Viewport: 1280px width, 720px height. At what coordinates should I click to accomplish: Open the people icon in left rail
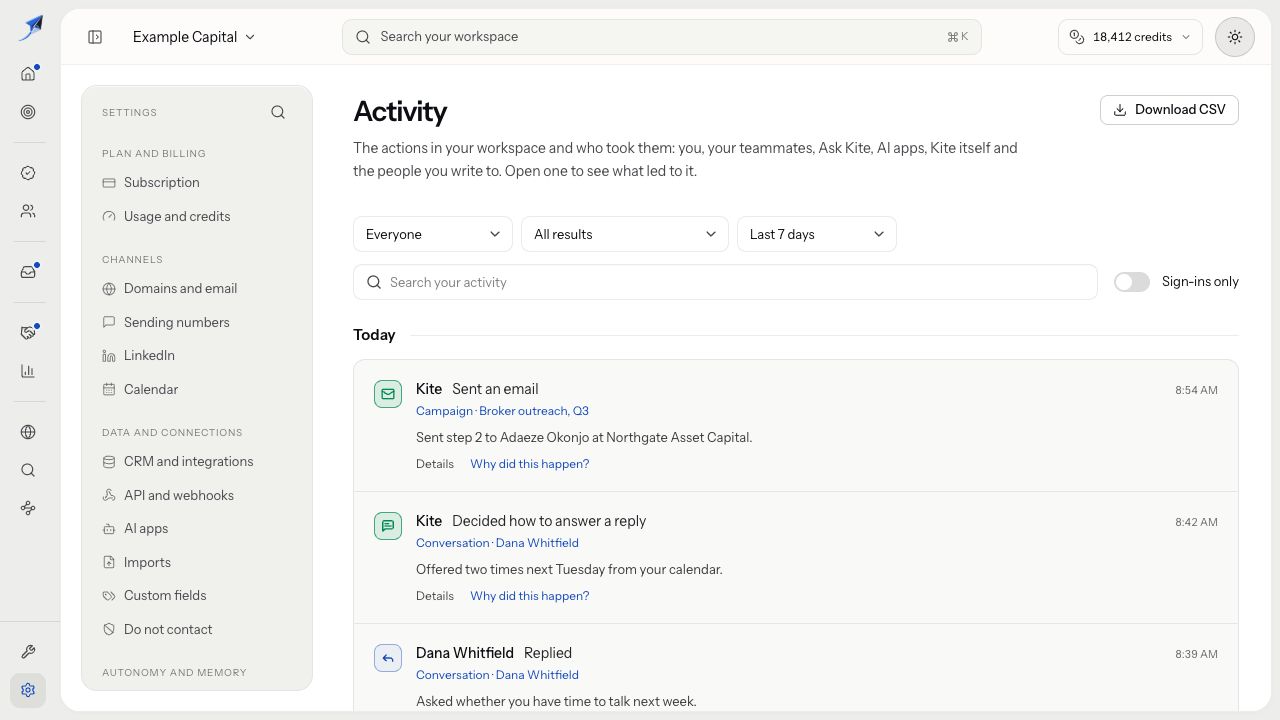[x=28, y=211]
